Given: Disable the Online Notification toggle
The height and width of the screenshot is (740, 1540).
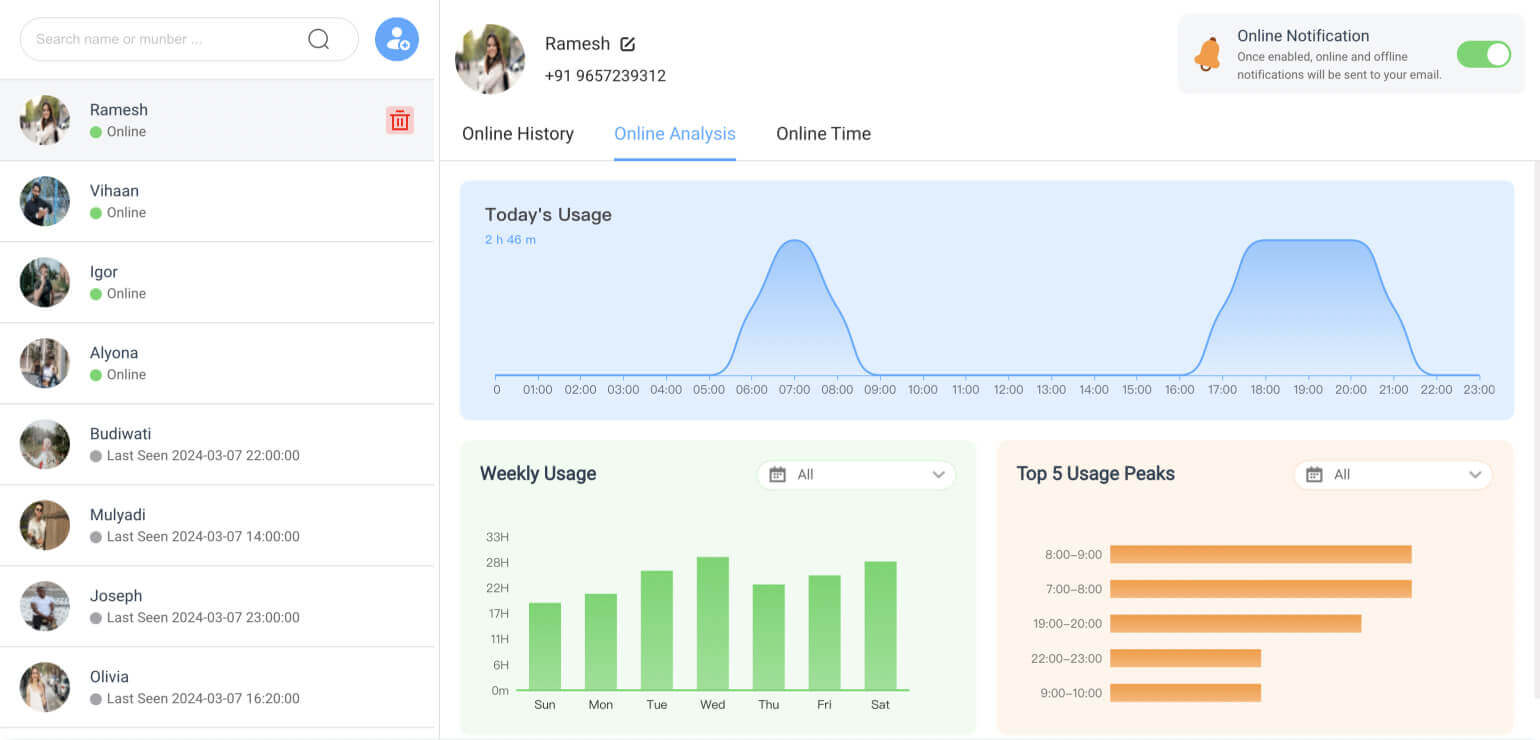Looking at the screenshot, I should click(x=1483, y=54).
